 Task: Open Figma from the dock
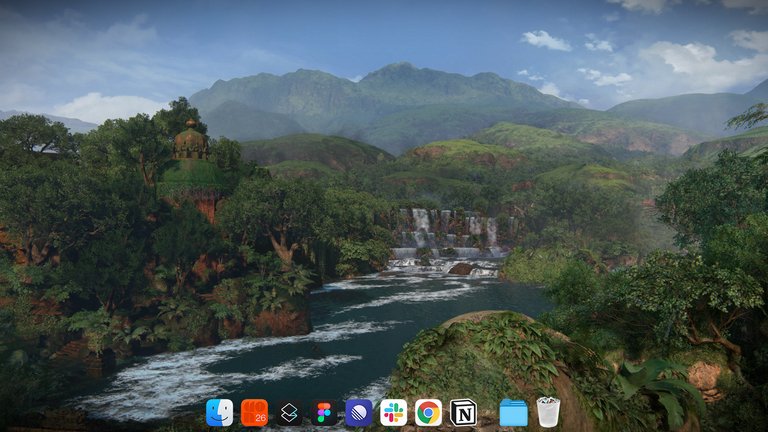click(x=324, y=412)
